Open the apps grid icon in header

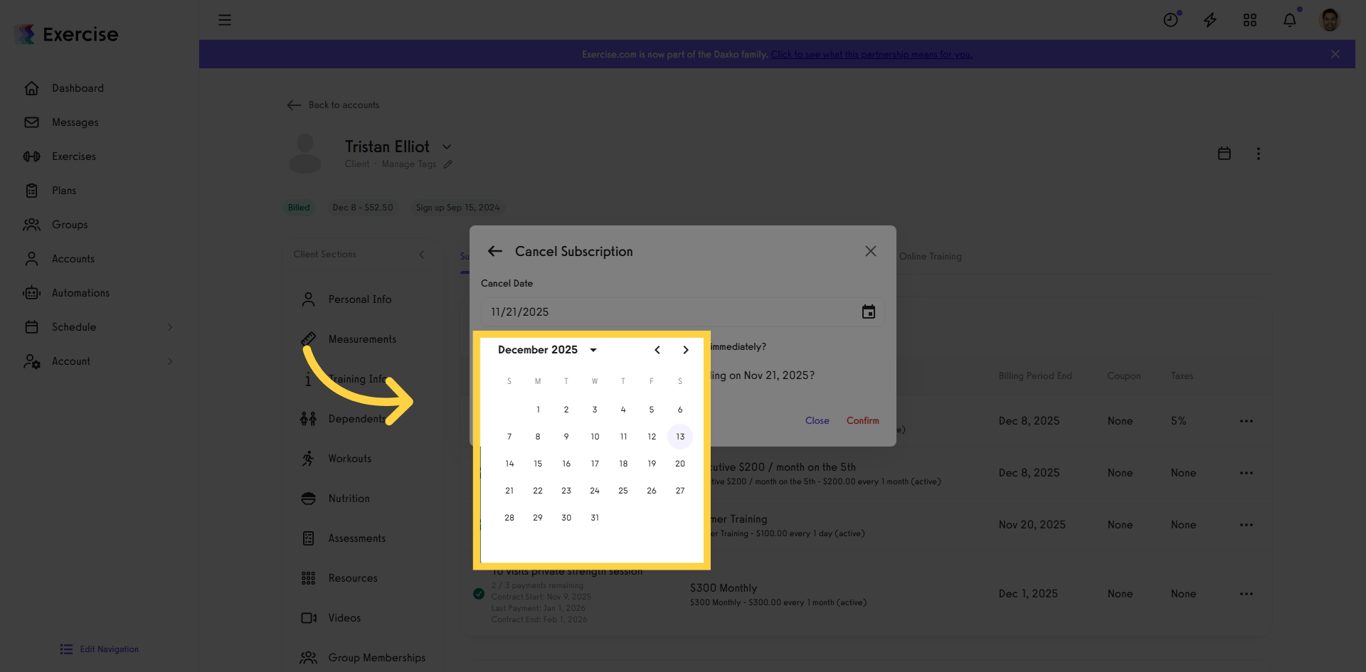[1250, 19]
